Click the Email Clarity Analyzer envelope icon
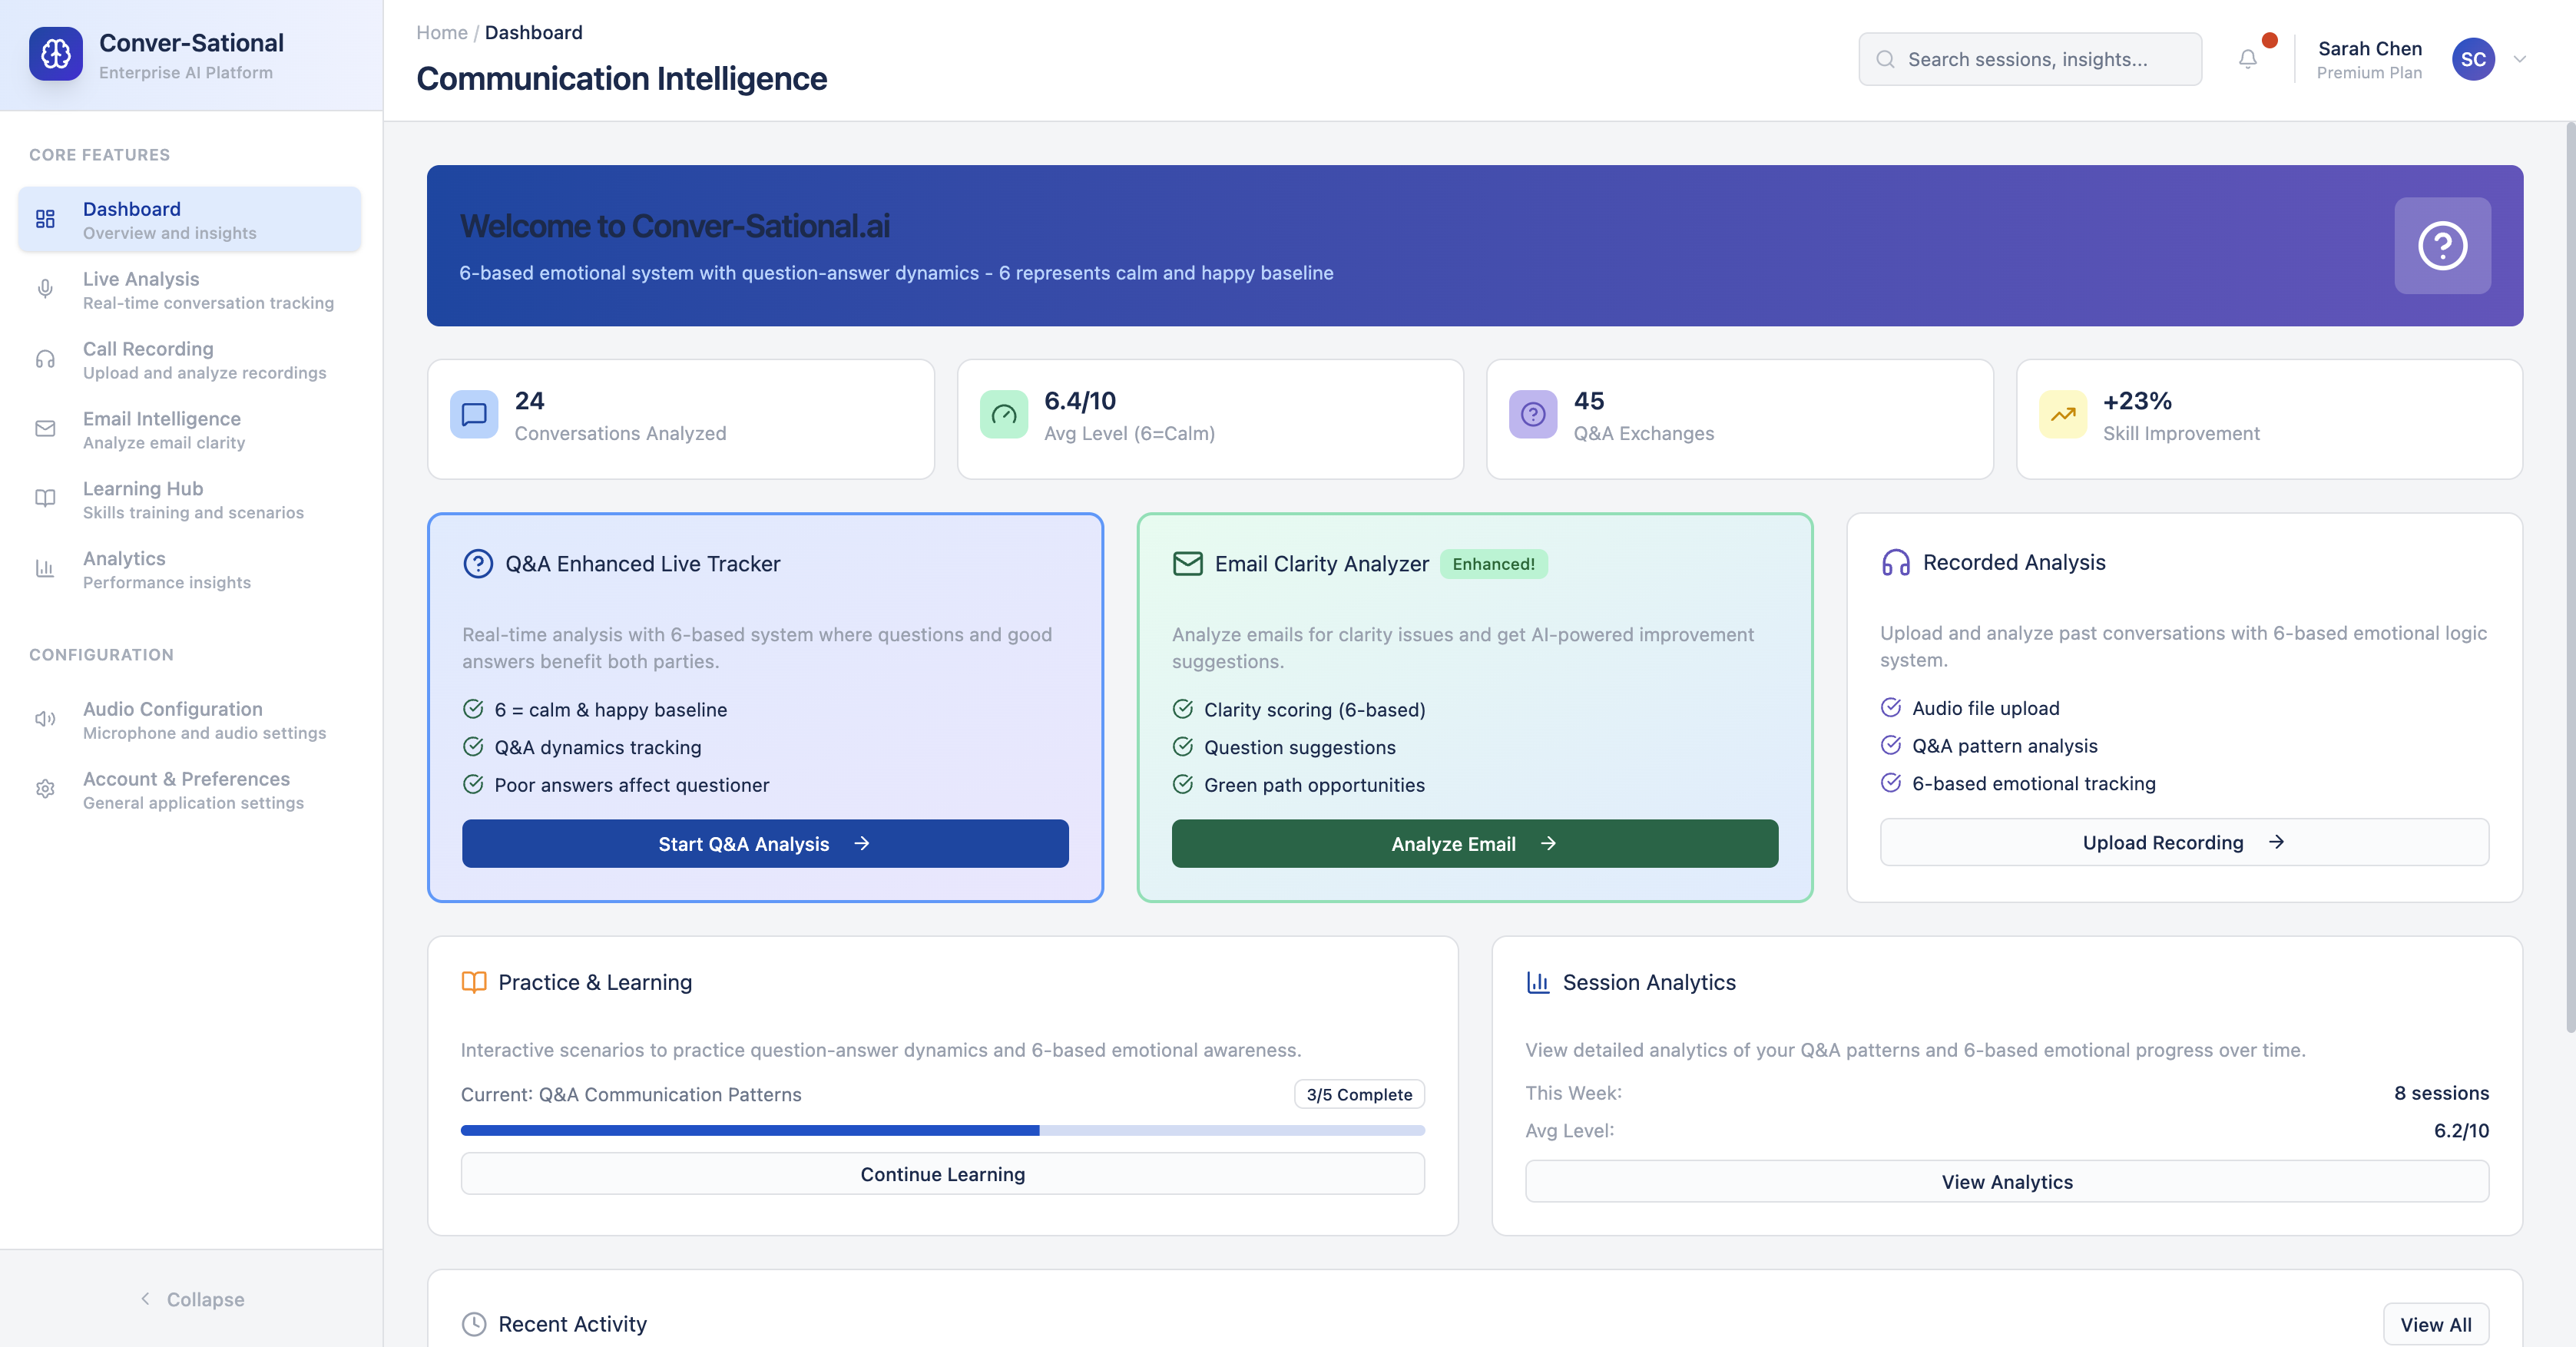Image resolution: width=2576 pixels, height=1347 pixels. (1187, 564)
